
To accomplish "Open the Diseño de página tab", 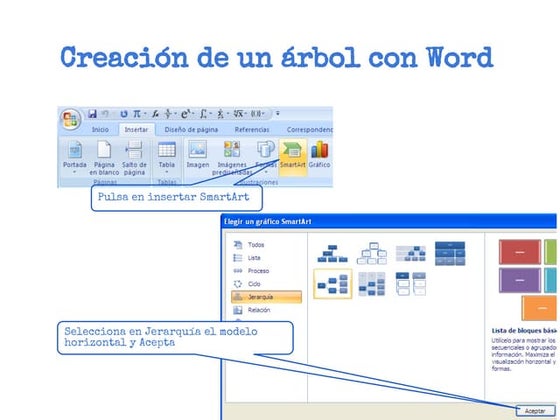I will pyautogui.click(x=191, y=130).
